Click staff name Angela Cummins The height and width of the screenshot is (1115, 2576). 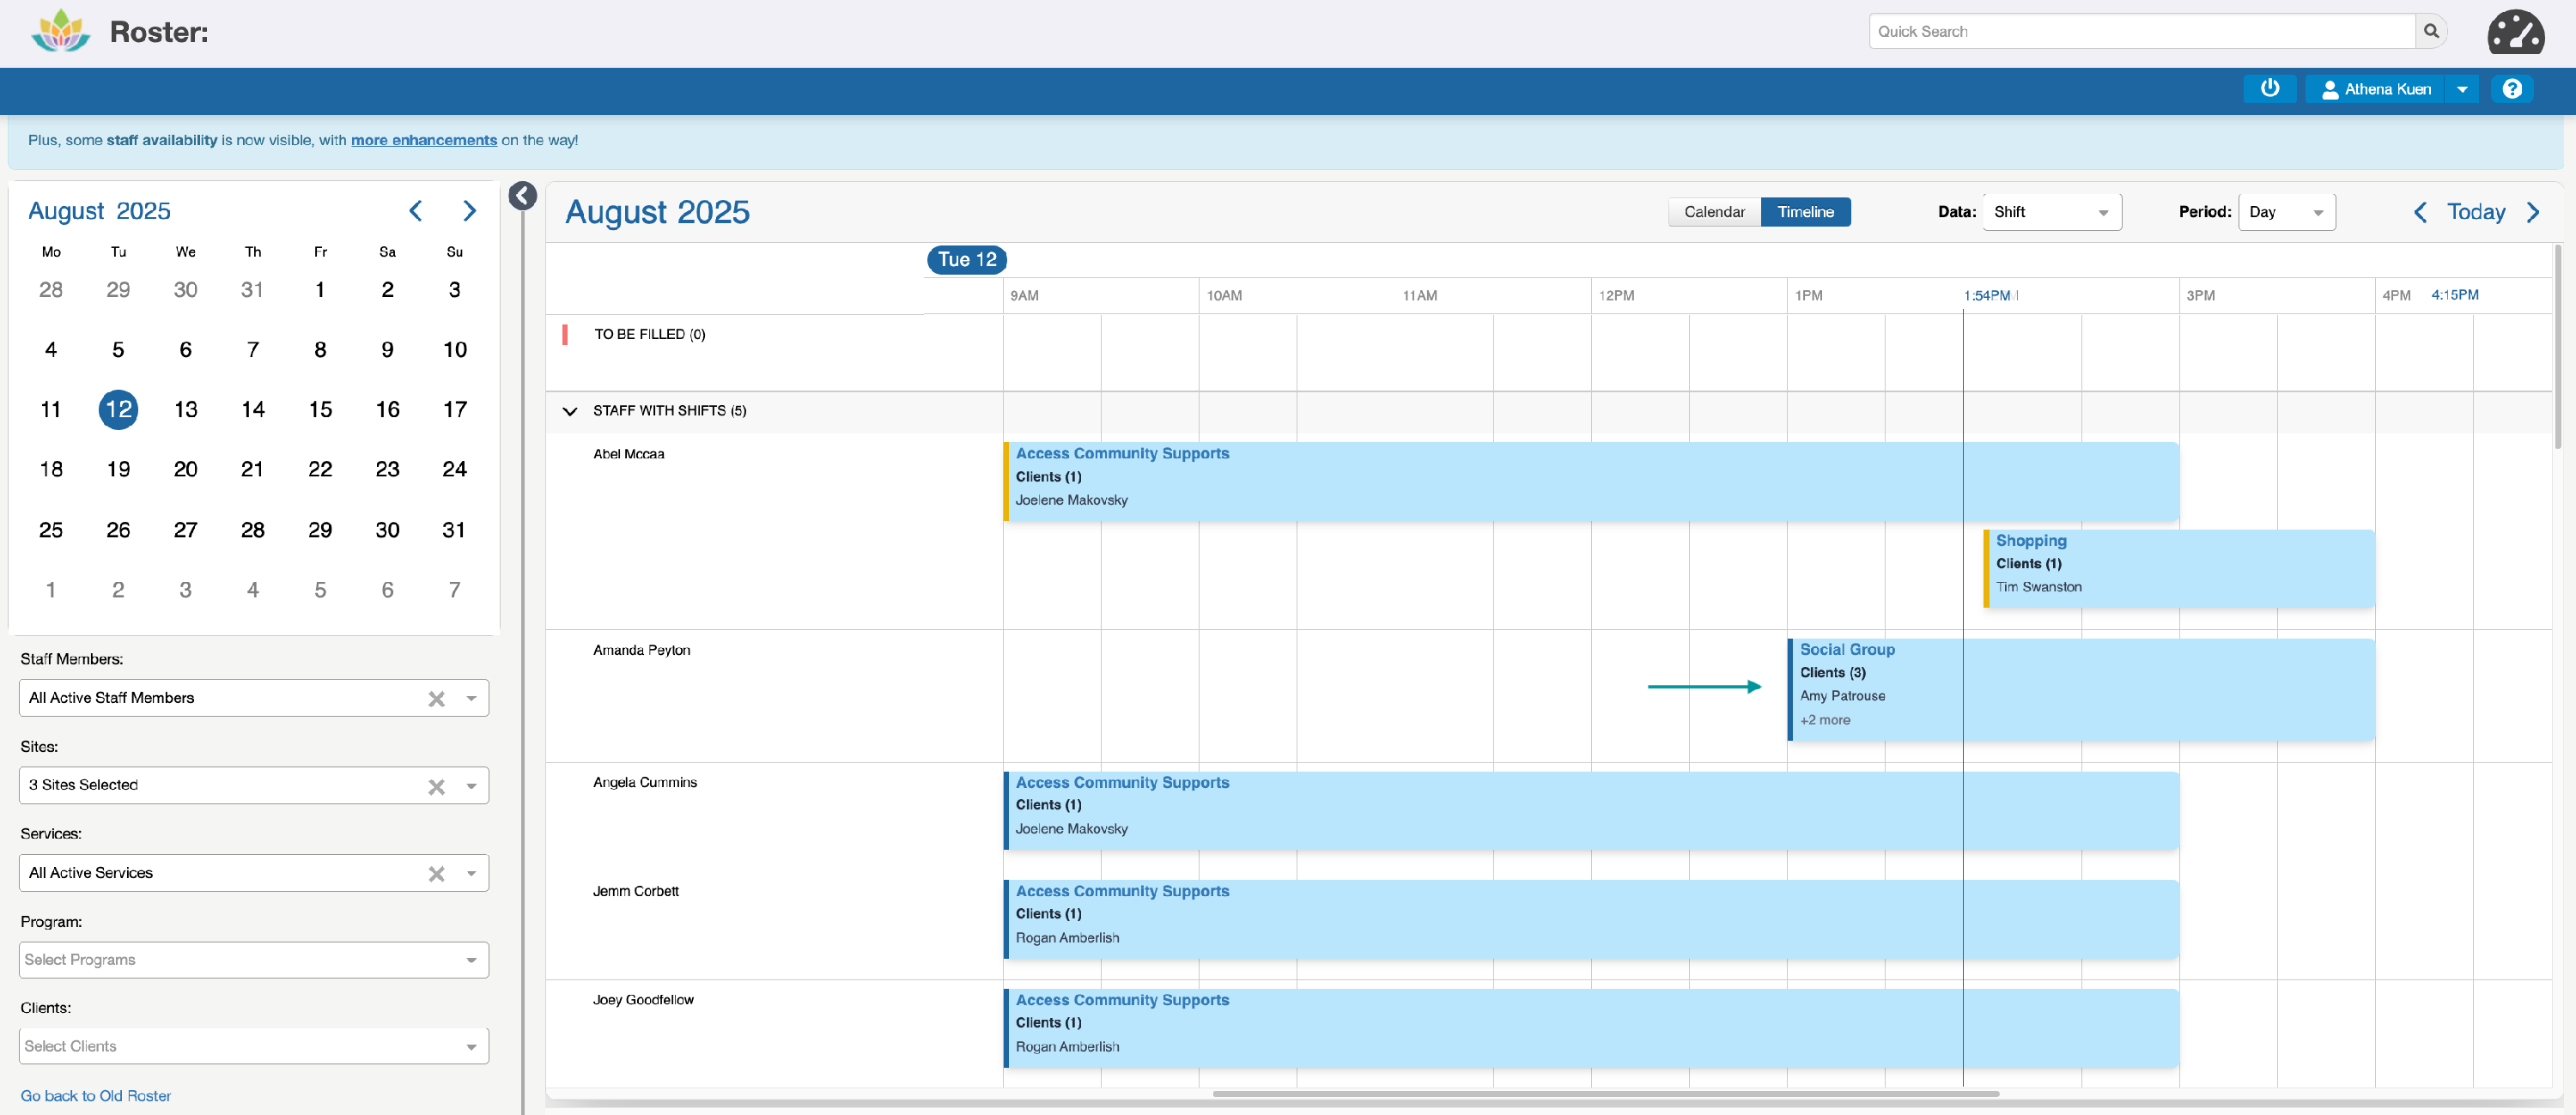click(x=645, y=782)
